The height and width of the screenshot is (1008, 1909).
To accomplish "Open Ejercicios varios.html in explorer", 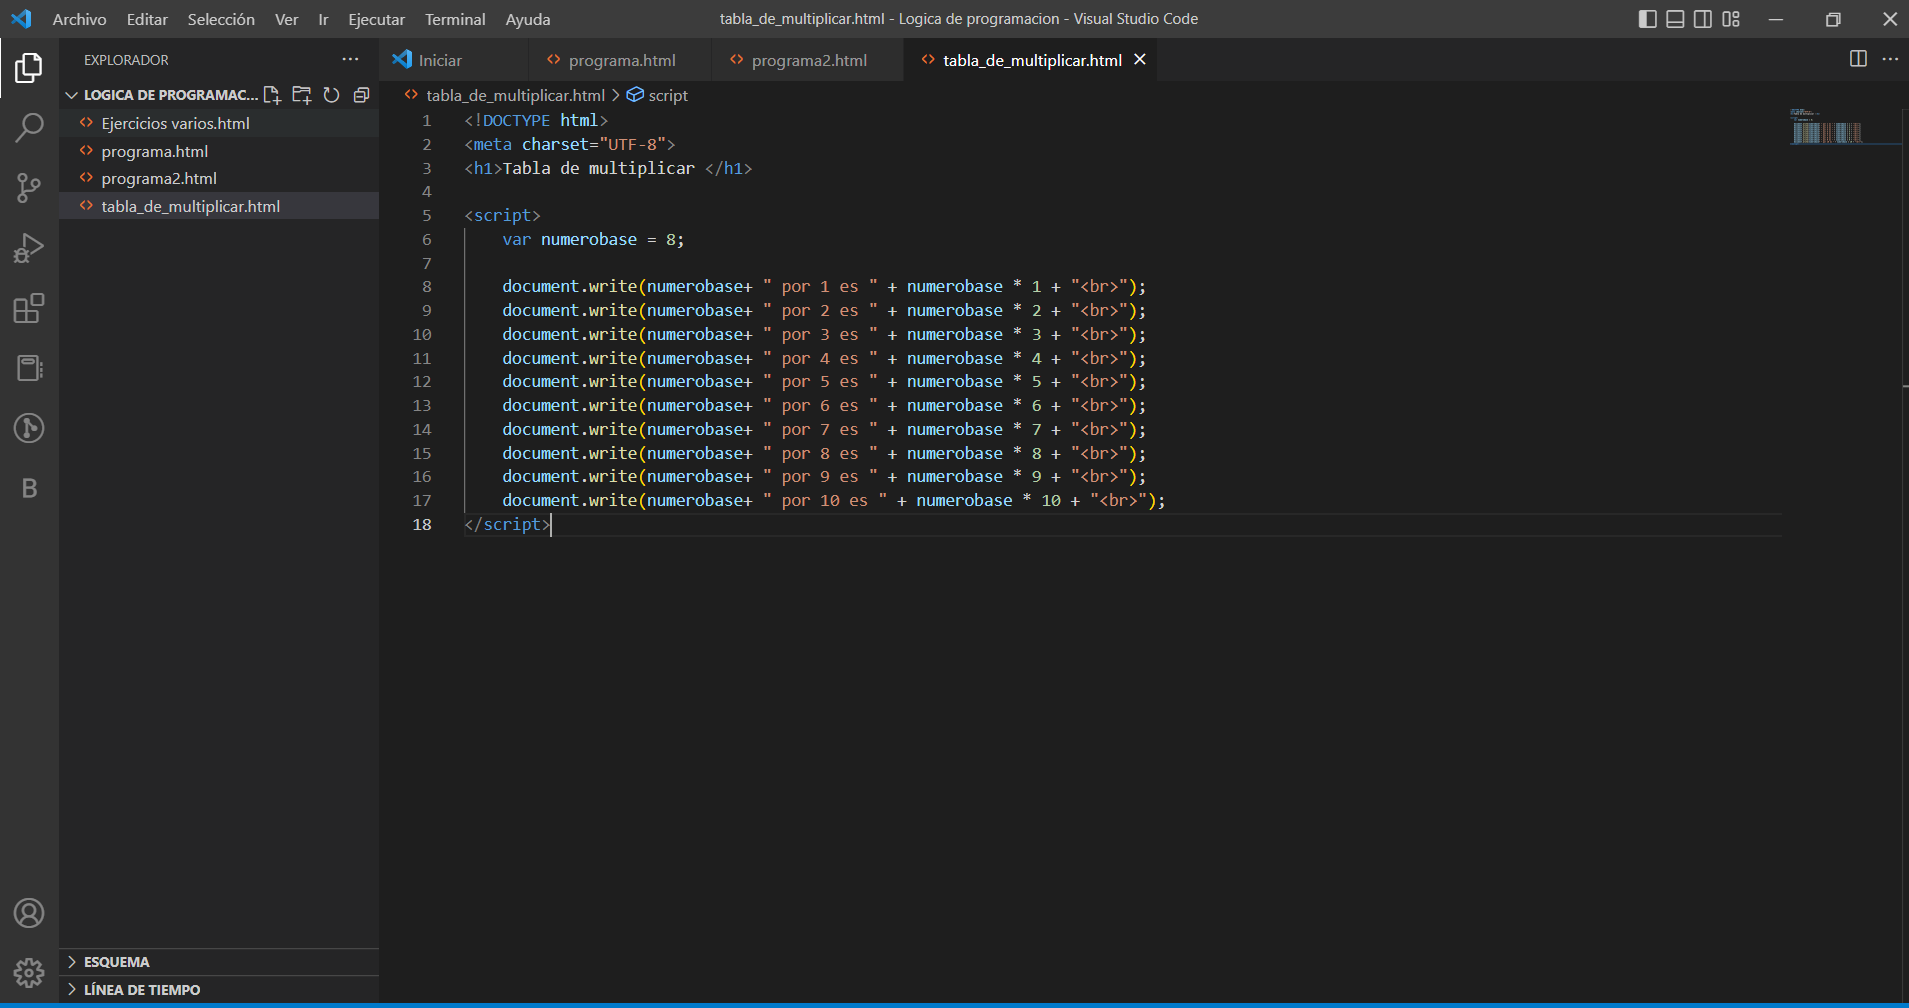I will pos(219,123).
